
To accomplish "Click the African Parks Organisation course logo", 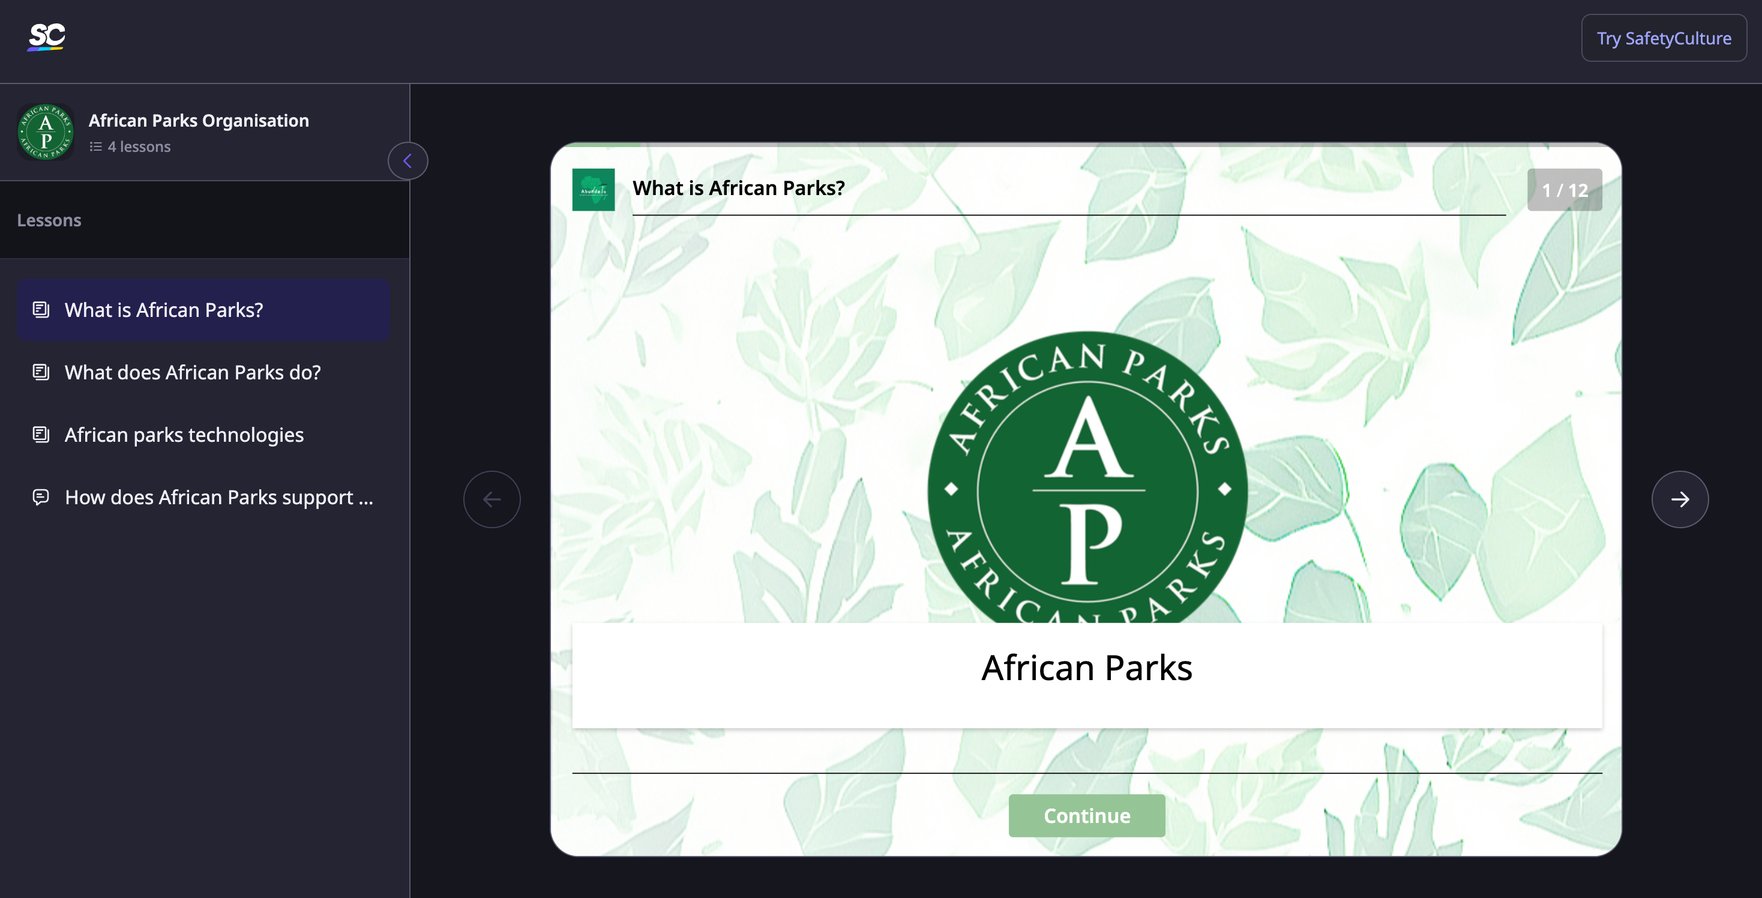I will (x=45, y=132).
